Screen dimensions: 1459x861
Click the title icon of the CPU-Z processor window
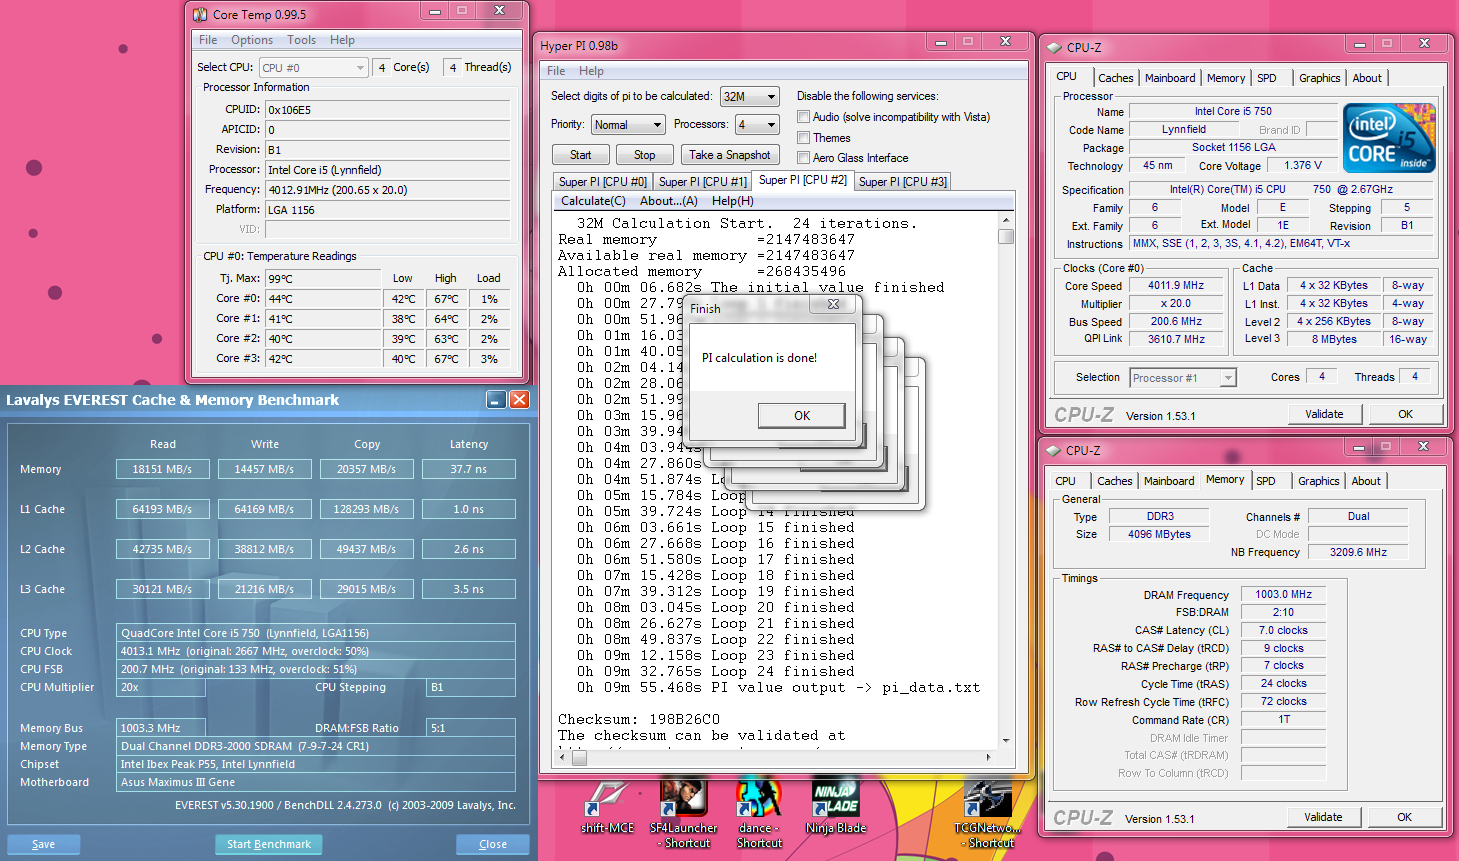[x=1053, y=47]
